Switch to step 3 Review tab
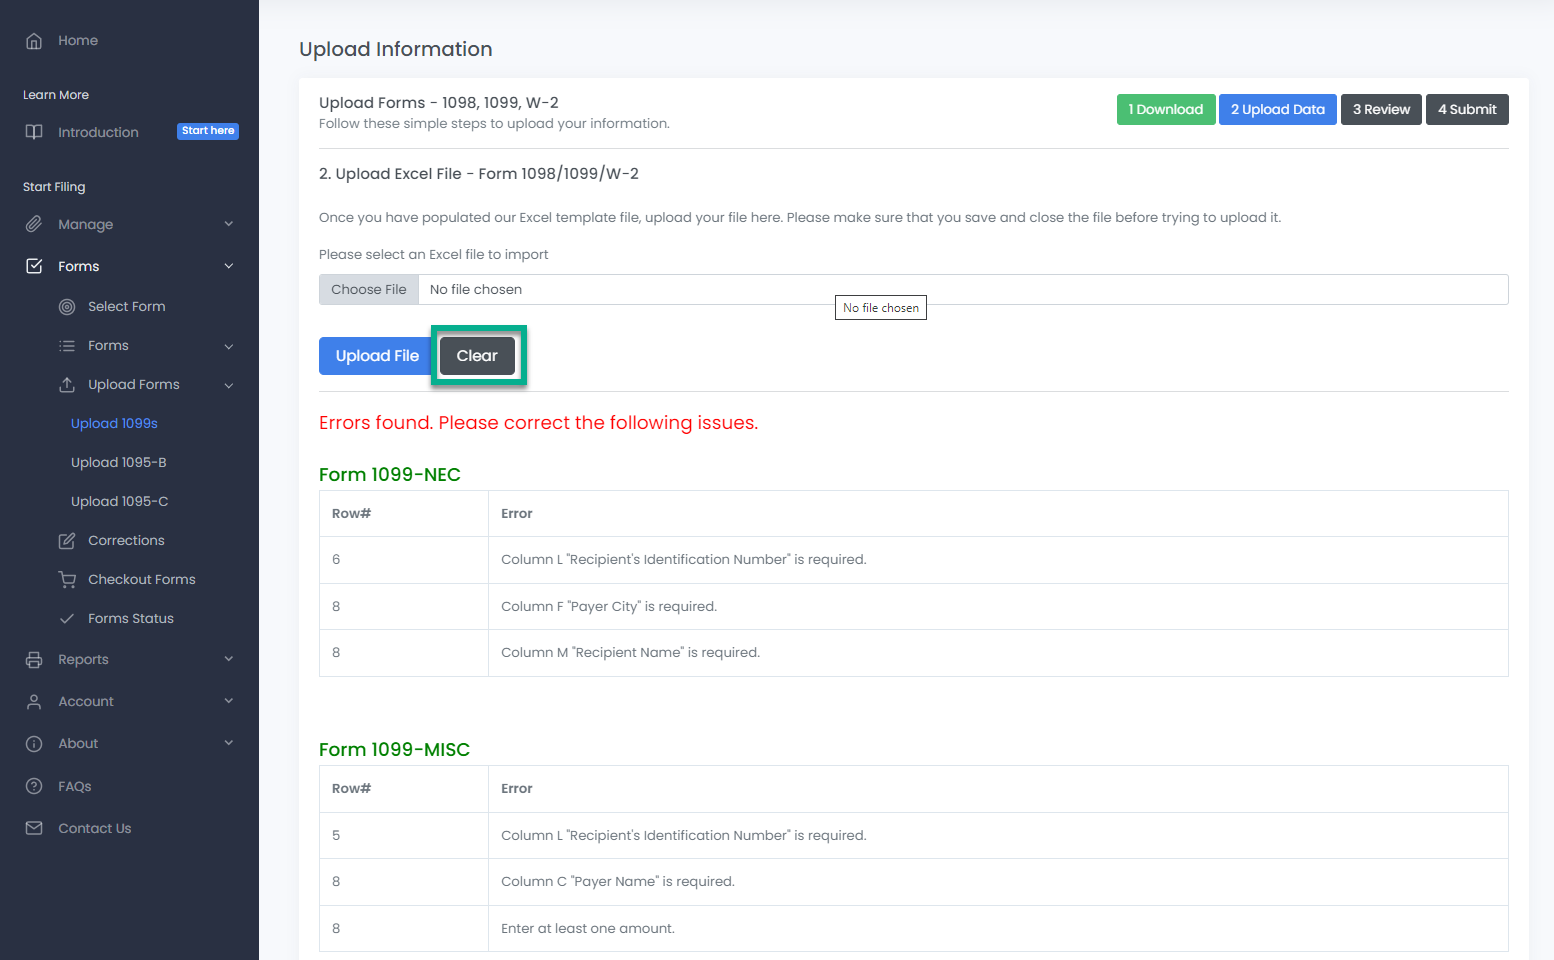This screenshot has width=1554, height=960. coord(1380,110)
